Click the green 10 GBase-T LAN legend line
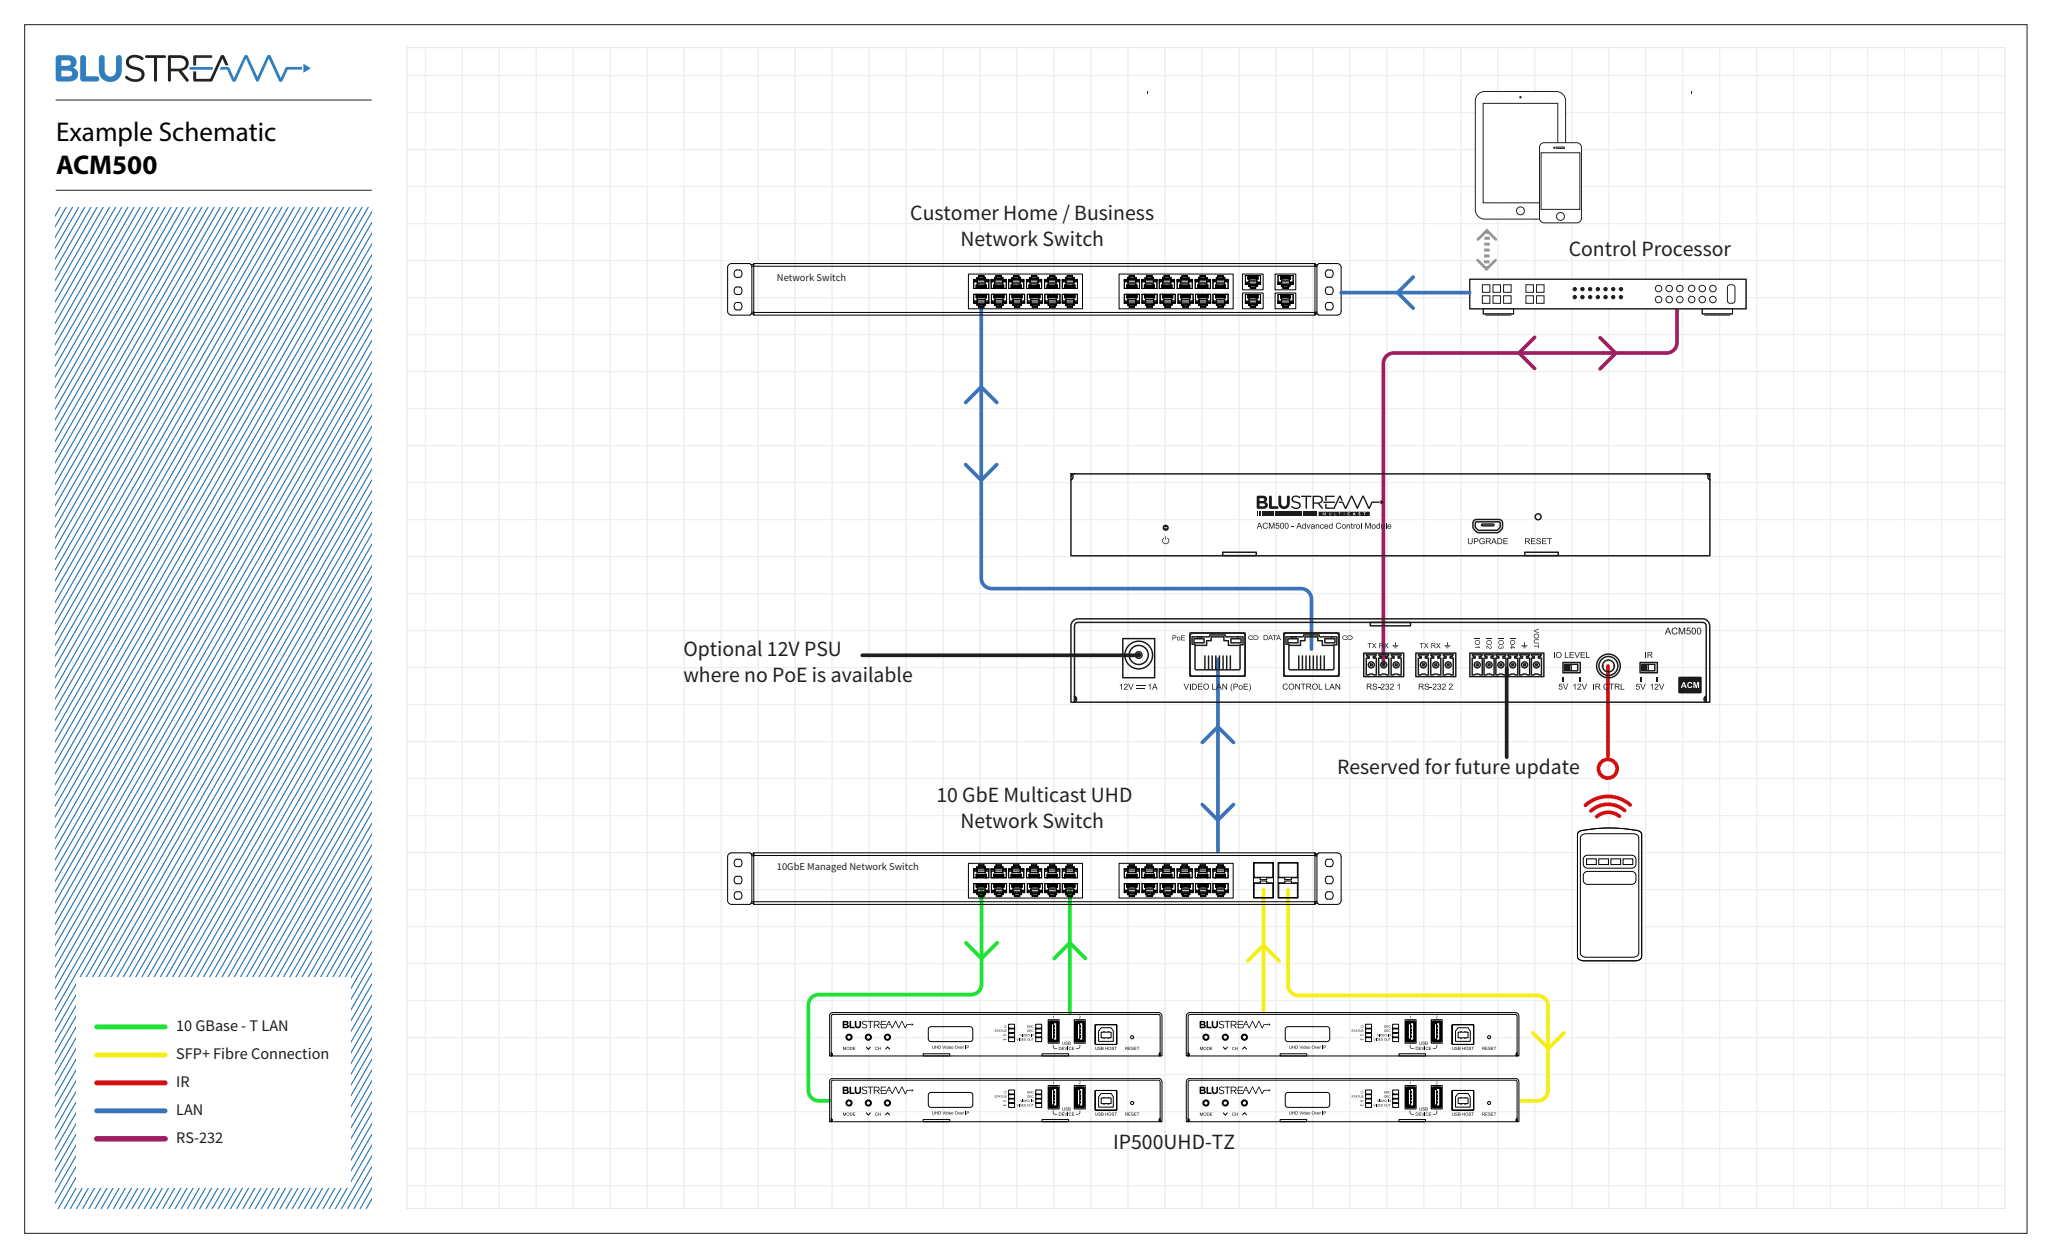The image size is (2048, 1258). tap(130, 1026)
